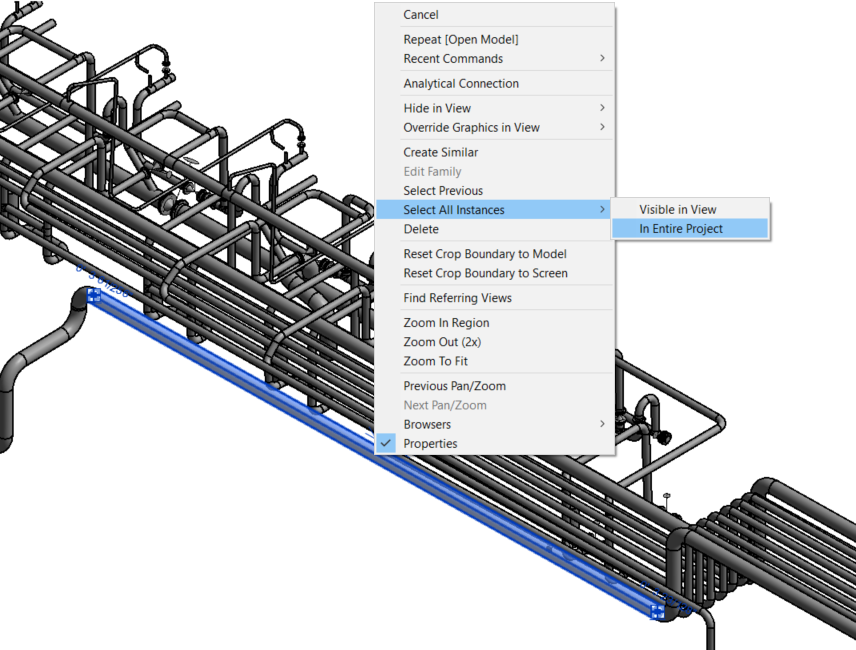Click Reset Crop Boundary to Model
Screen dimensions: 856x650
(x=485, y=254)
